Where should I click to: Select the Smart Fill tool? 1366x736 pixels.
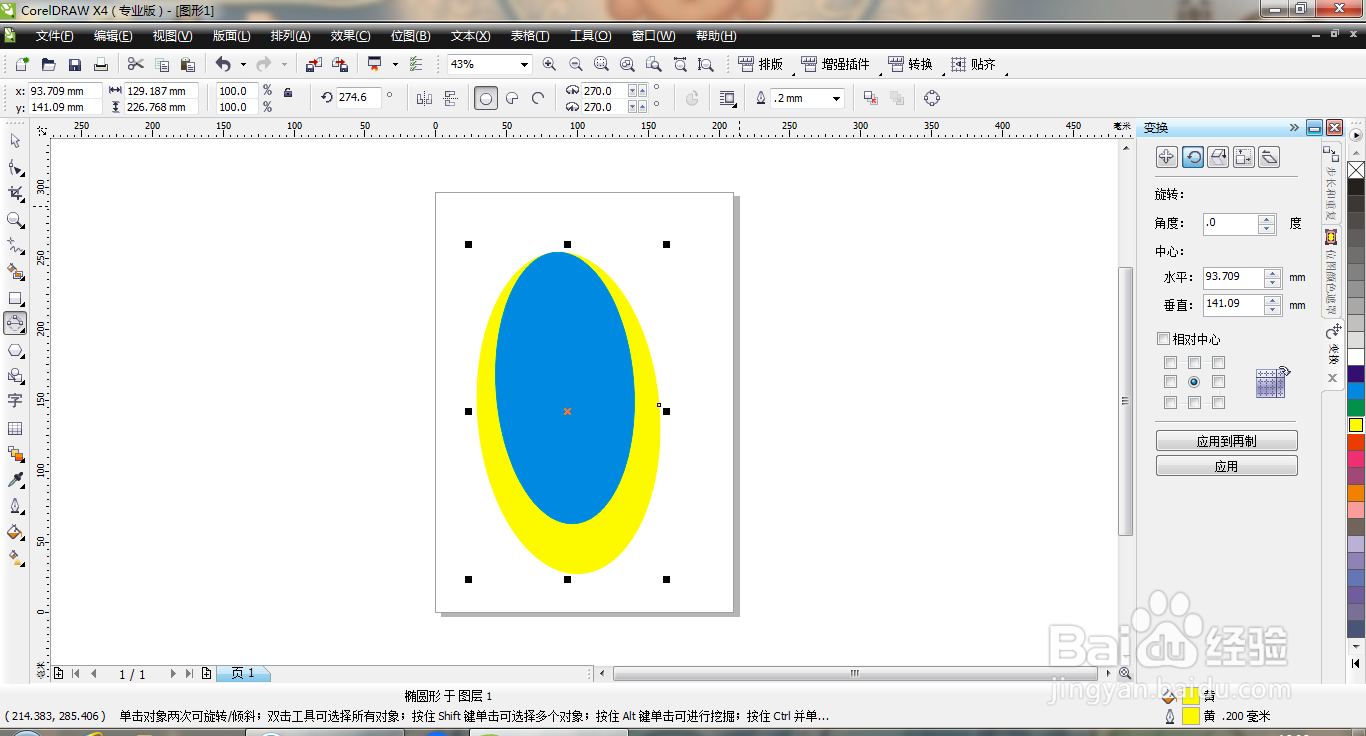point(15,271)
